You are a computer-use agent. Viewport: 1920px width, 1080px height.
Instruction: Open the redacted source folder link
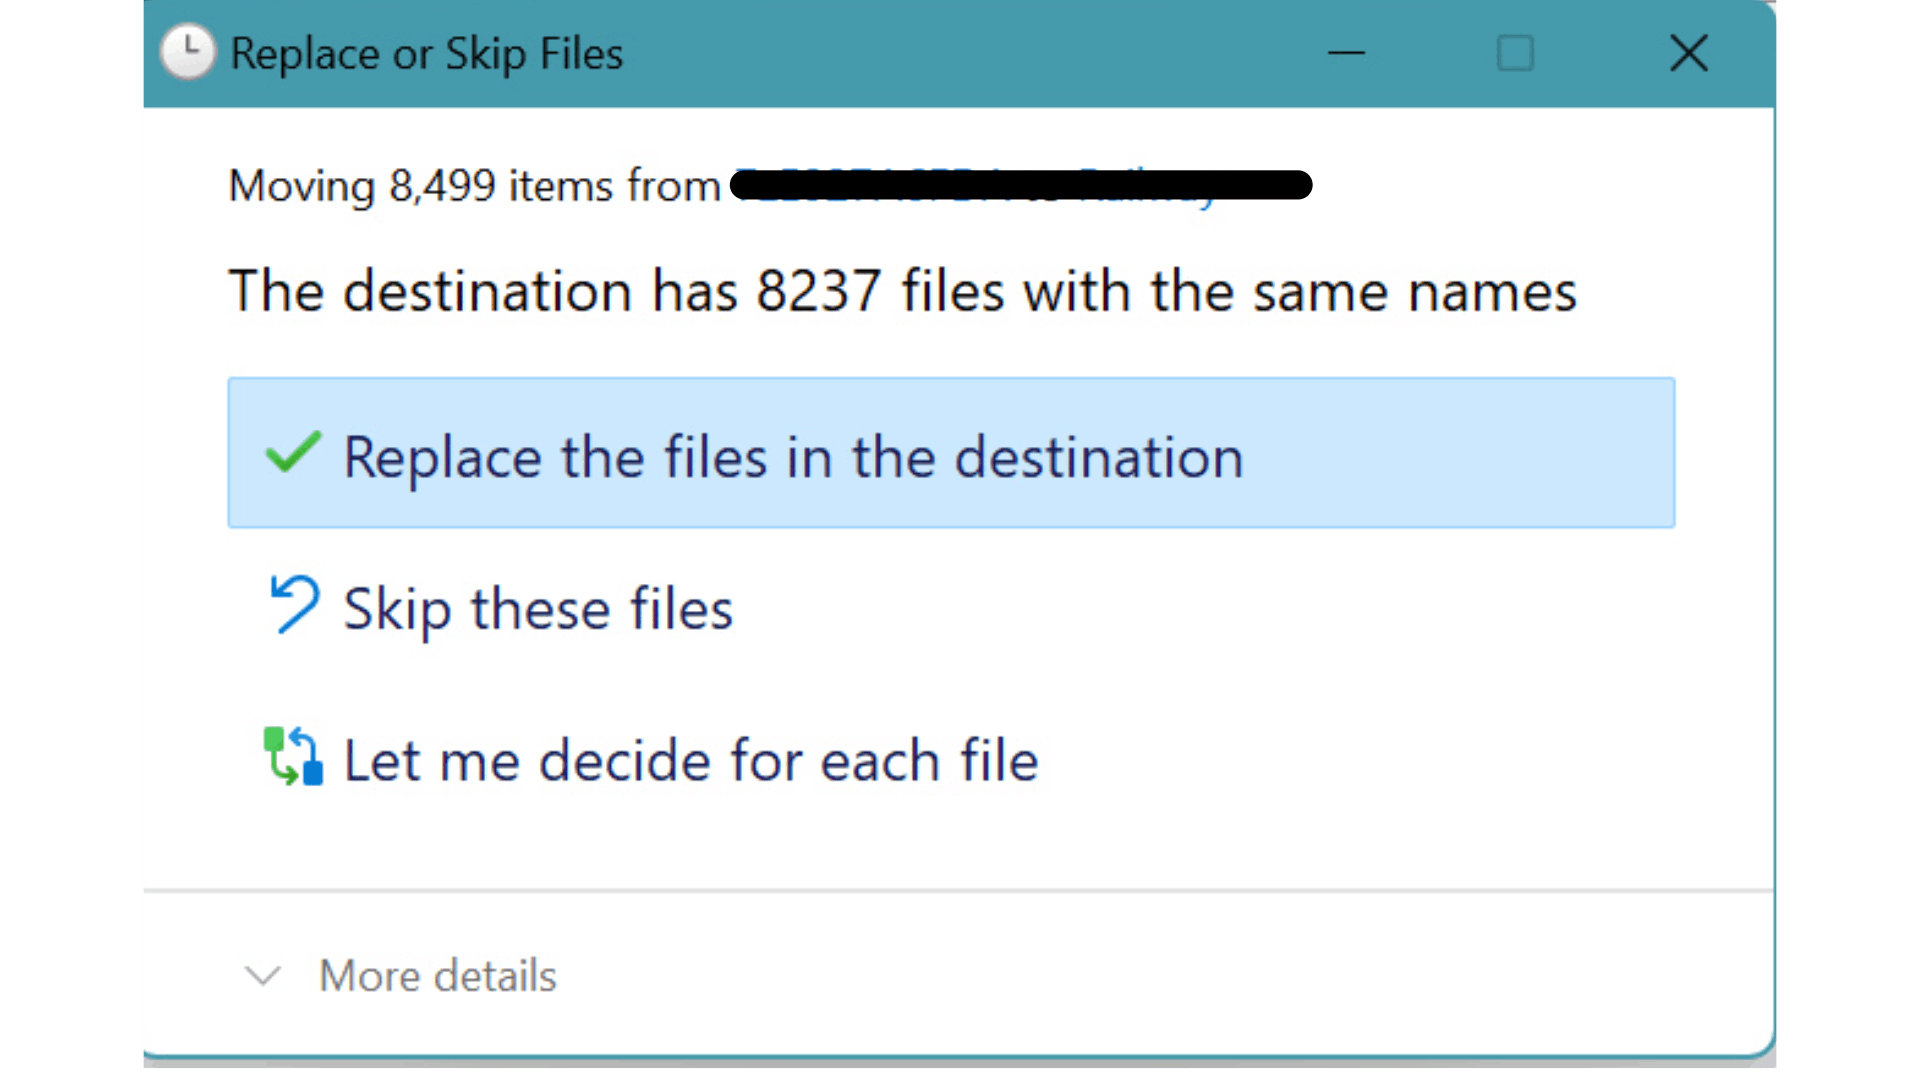pyautogui.click(x=1020, y=185)
